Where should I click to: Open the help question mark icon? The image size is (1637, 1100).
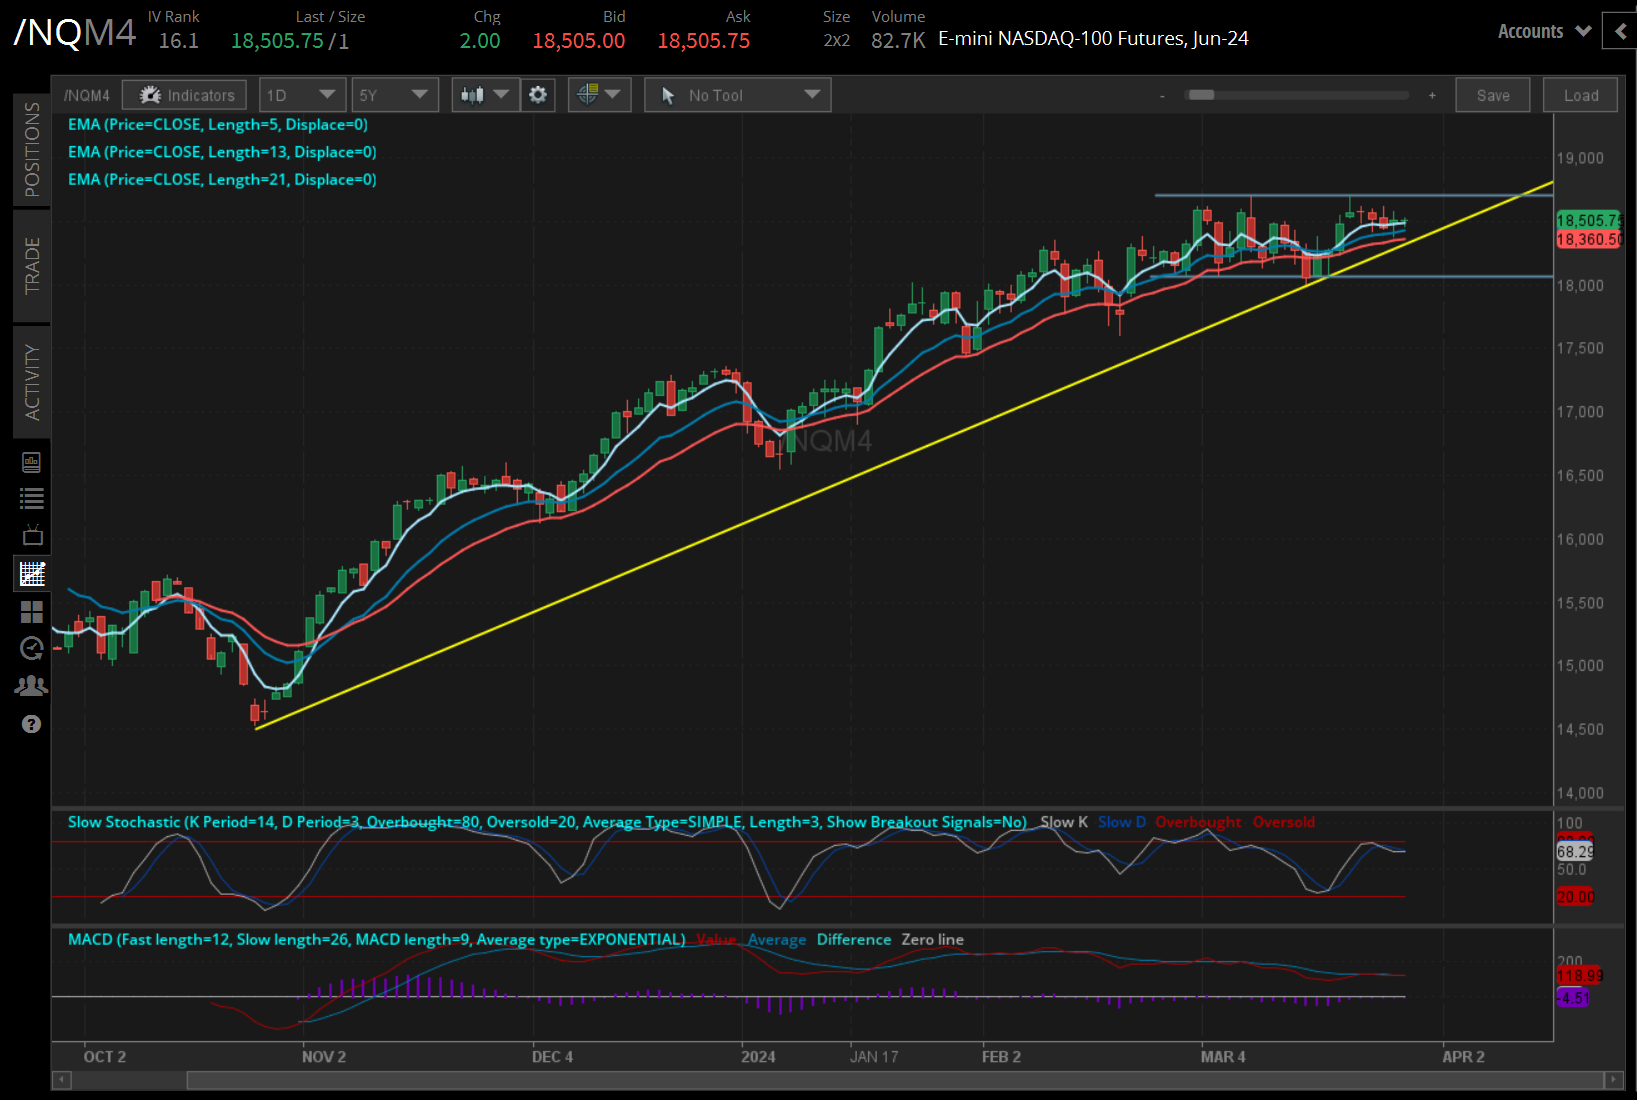pos(31,724)
